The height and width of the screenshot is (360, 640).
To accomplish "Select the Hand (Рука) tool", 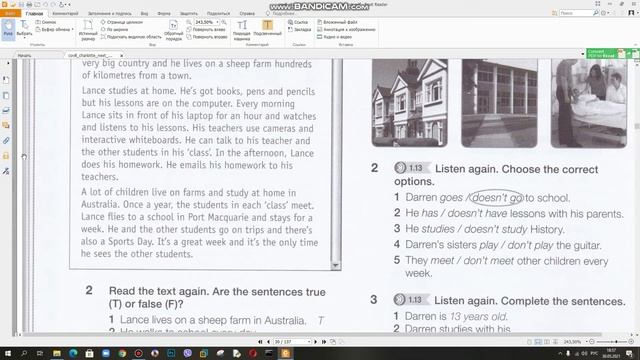I will tap(8, 29).
